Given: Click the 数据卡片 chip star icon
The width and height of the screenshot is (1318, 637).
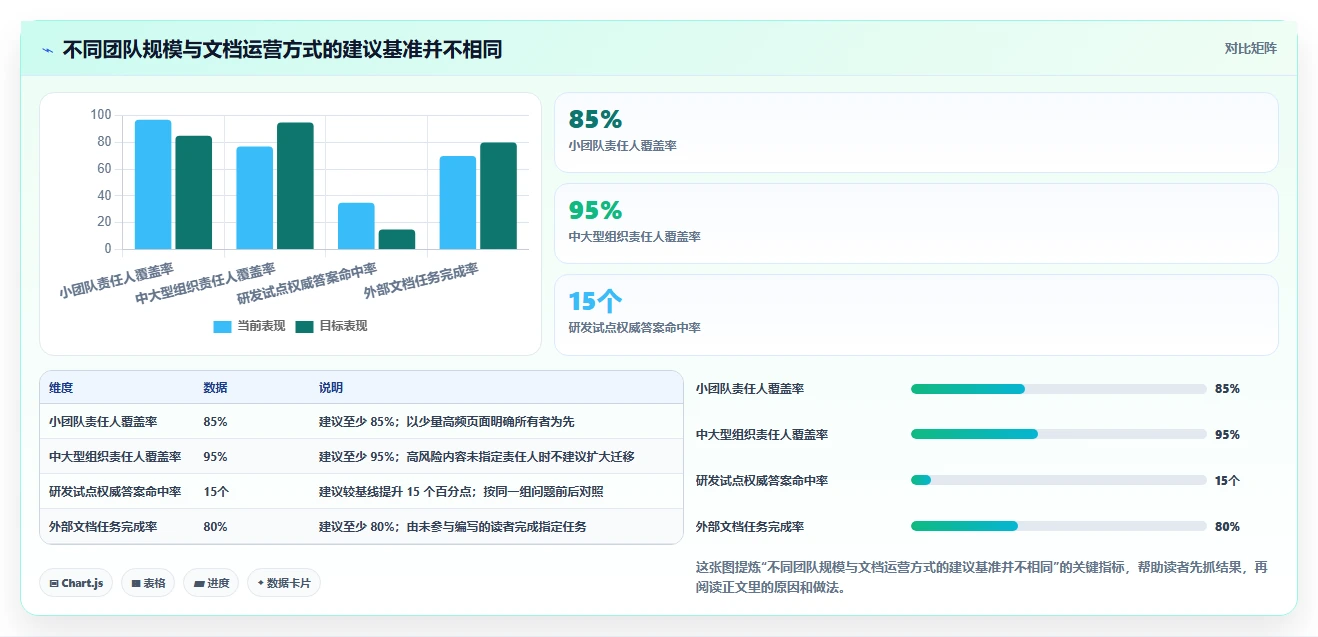Looking at the screenshot, I should coord(261,583).
